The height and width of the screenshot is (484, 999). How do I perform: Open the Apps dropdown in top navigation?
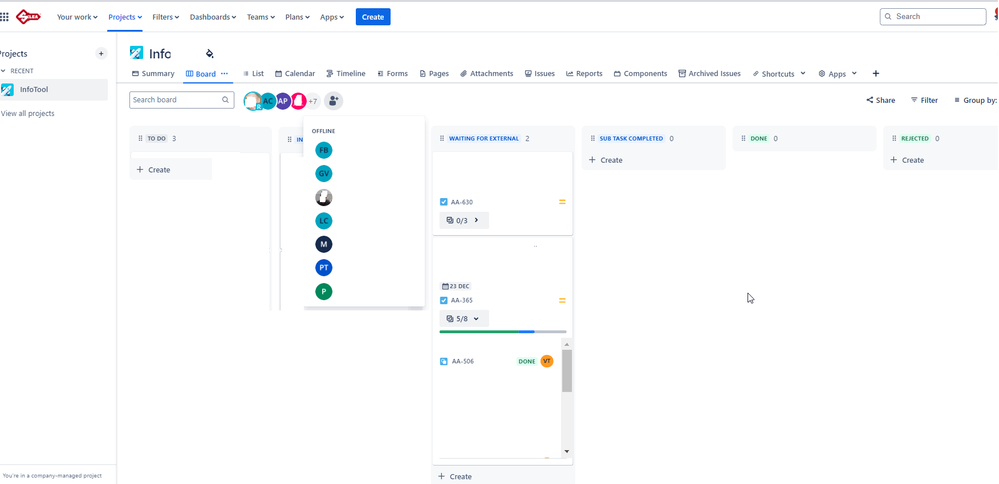pos(332,17)
